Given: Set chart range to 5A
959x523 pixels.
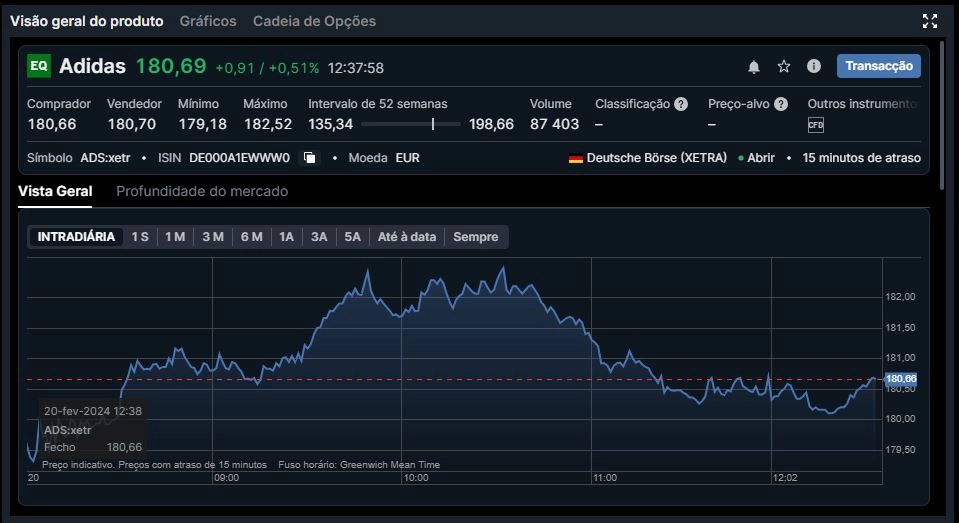Looking at the screenshot, I should pyautogui.click(x=352, y=237).
